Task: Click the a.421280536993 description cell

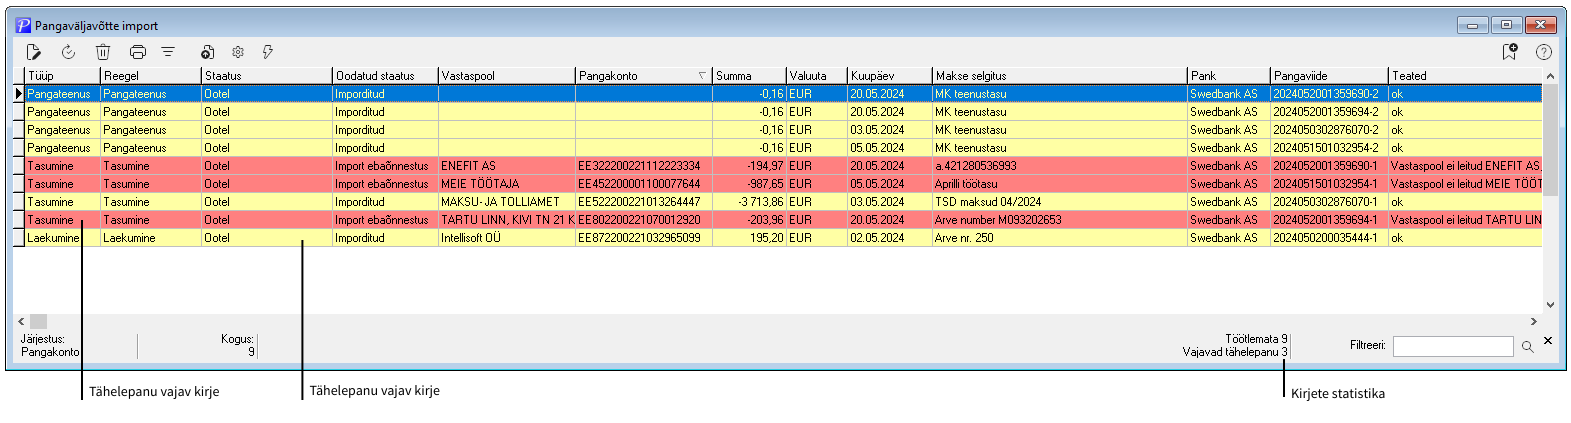Action: [x=1059, y=166]
